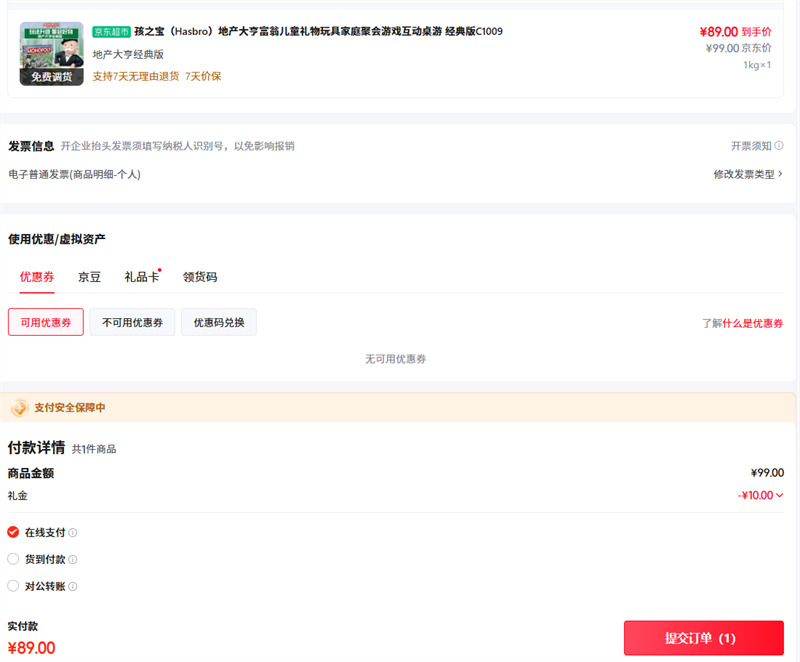
Task: Select the 货到付款 radio button
Action: [13, 560]
